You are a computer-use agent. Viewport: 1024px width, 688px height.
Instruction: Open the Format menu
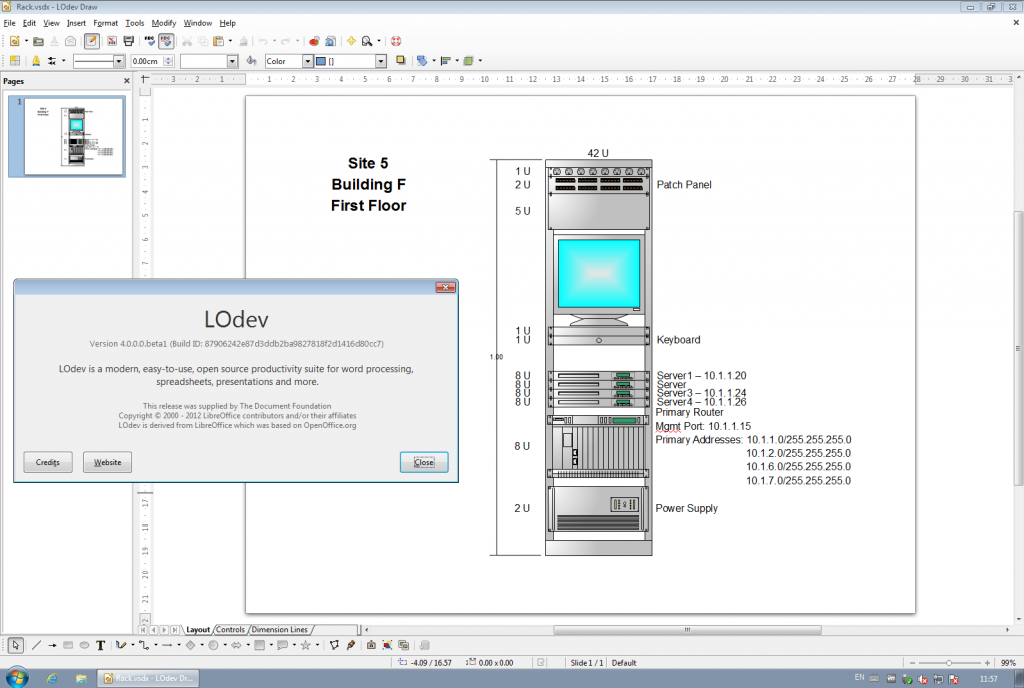pyautogui.click(x=105, y=22)
